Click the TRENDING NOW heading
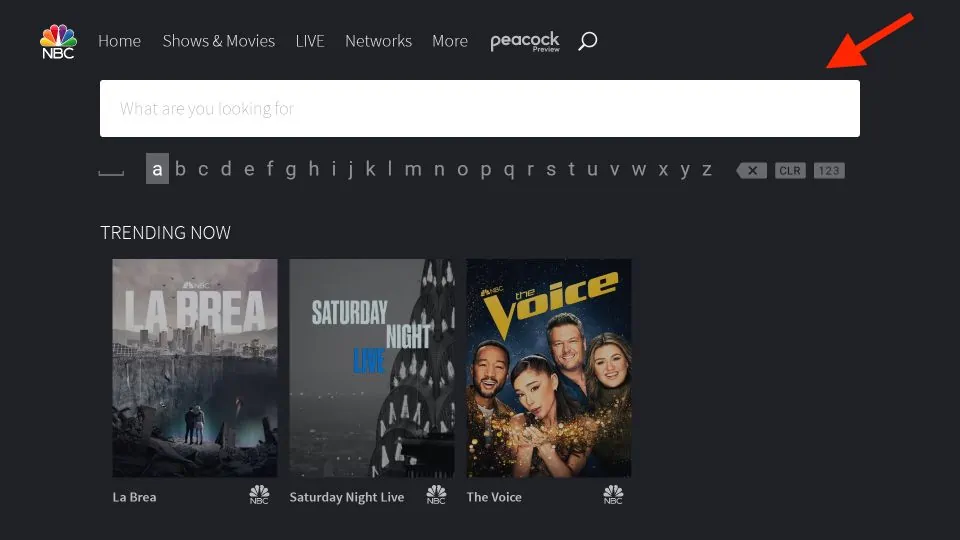The image size is (960, 540). pos(165,233)
